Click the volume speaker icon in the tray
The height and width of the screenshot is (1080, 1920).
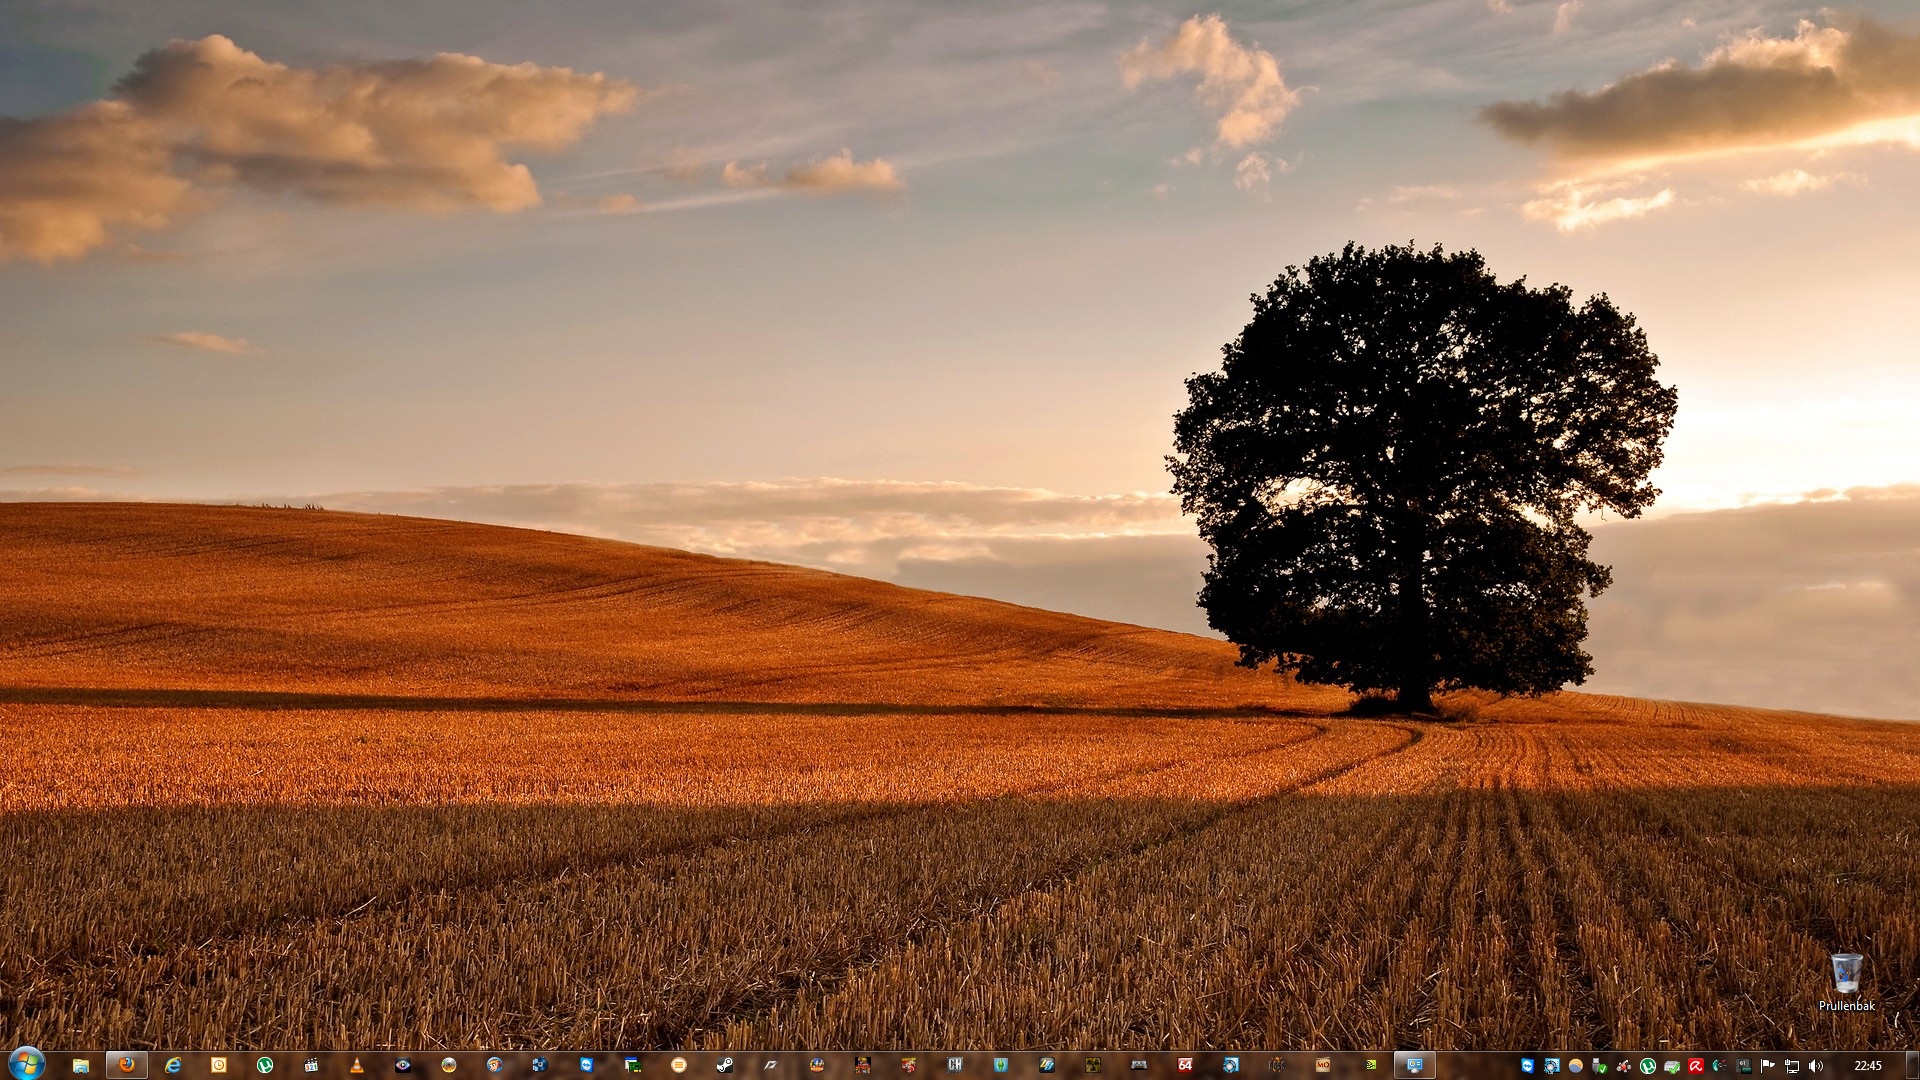pos(1815,1066)
